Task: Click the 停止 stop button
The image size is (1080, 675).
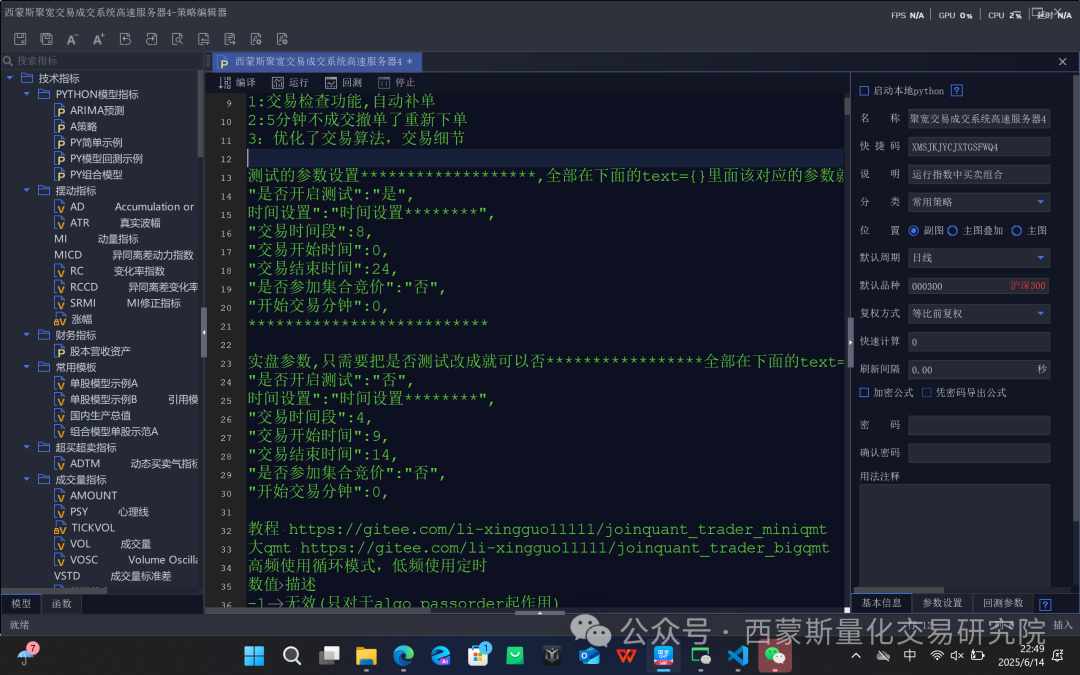Action: [396, 83]
